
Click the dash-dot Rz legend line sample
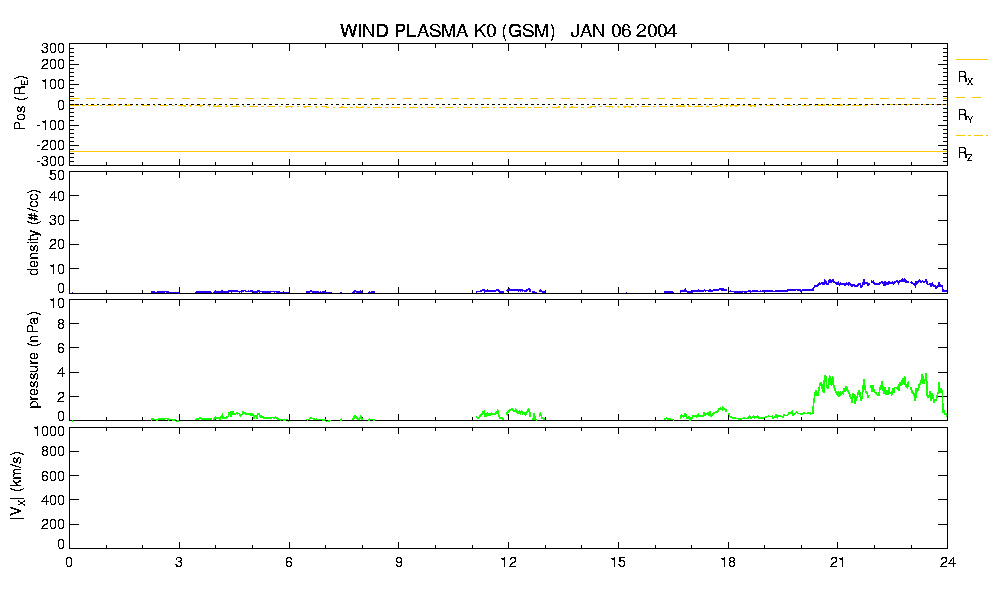[x=971, y=136]
